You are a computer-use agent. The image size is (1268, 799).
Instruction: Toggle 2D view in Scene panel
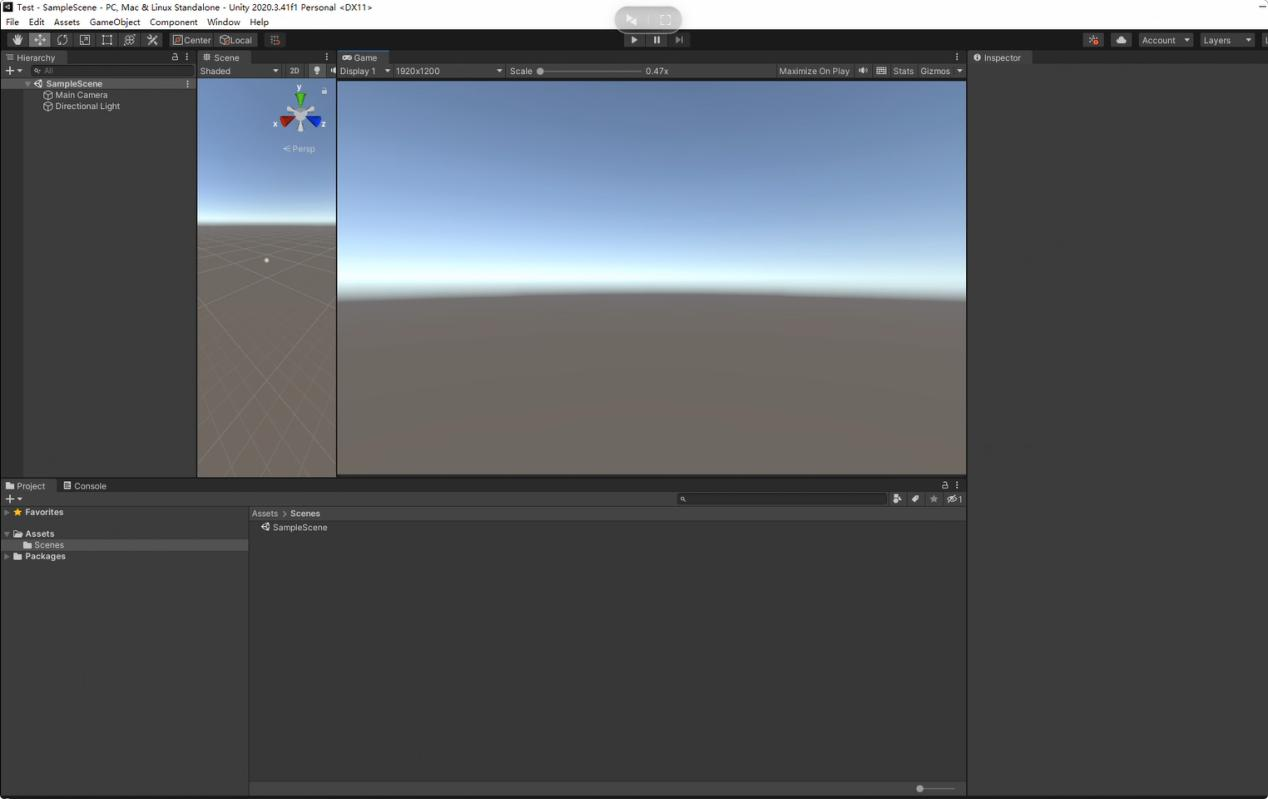(294, 71)
